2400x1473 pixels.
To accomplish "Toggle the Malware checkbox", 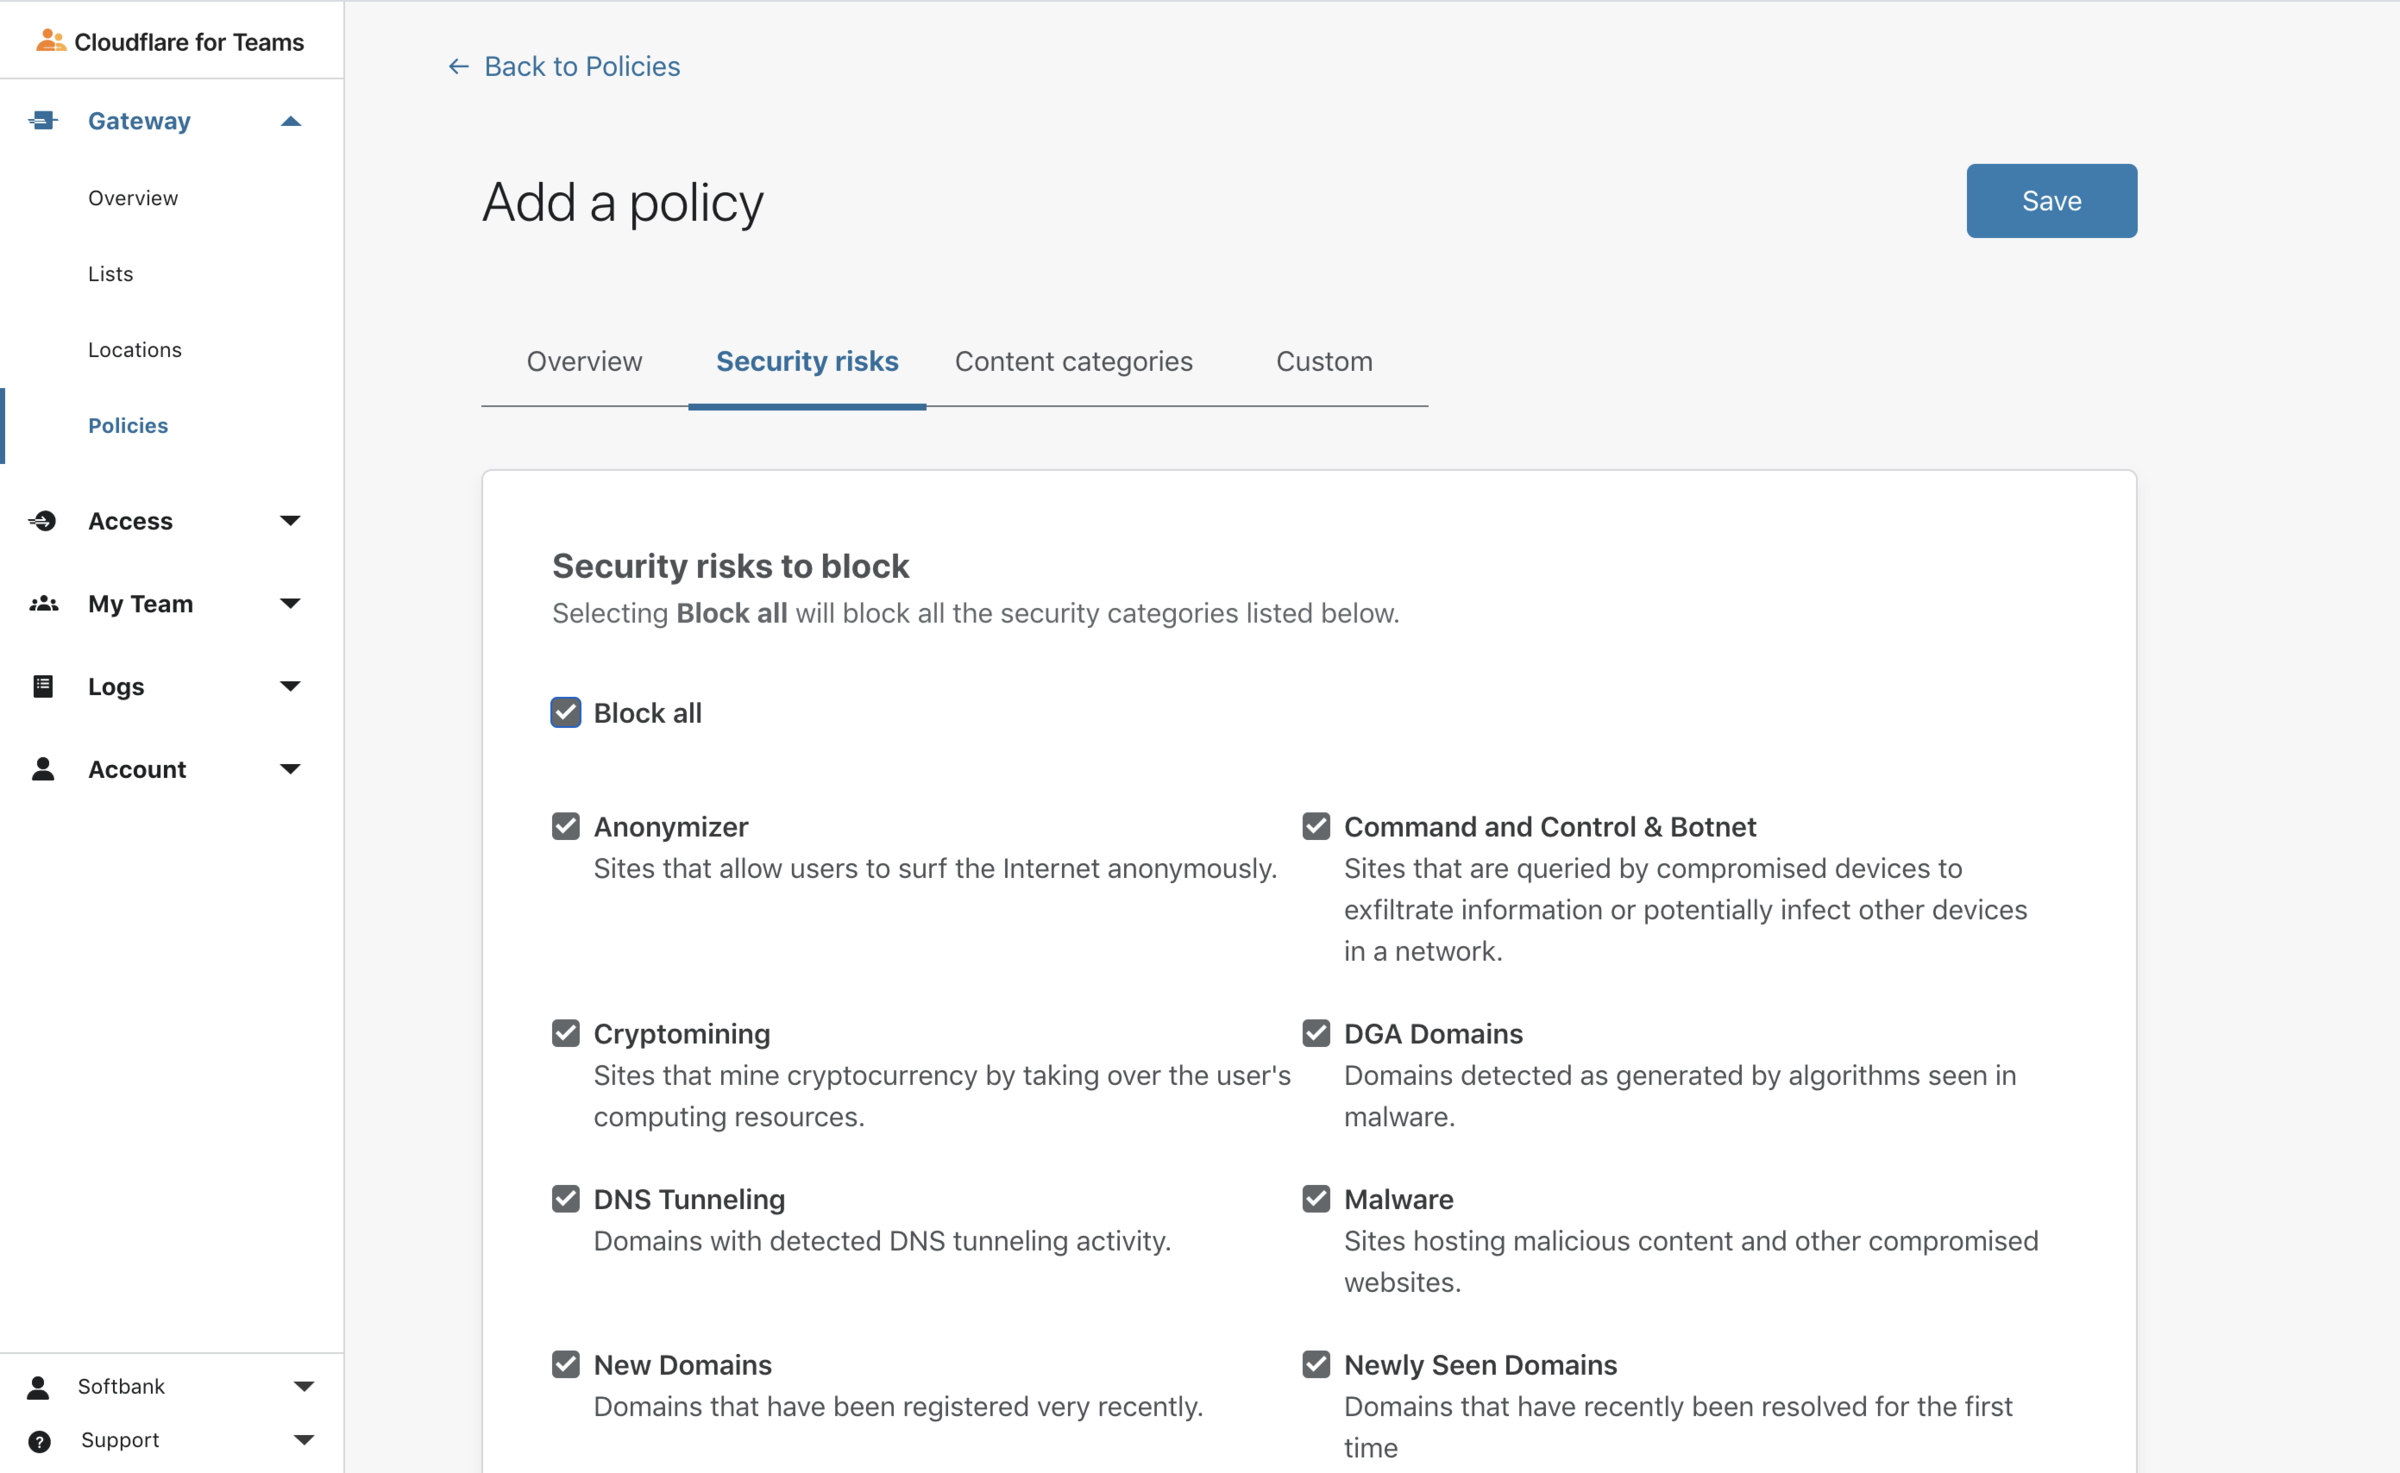I will [x=1316, y=1199].
